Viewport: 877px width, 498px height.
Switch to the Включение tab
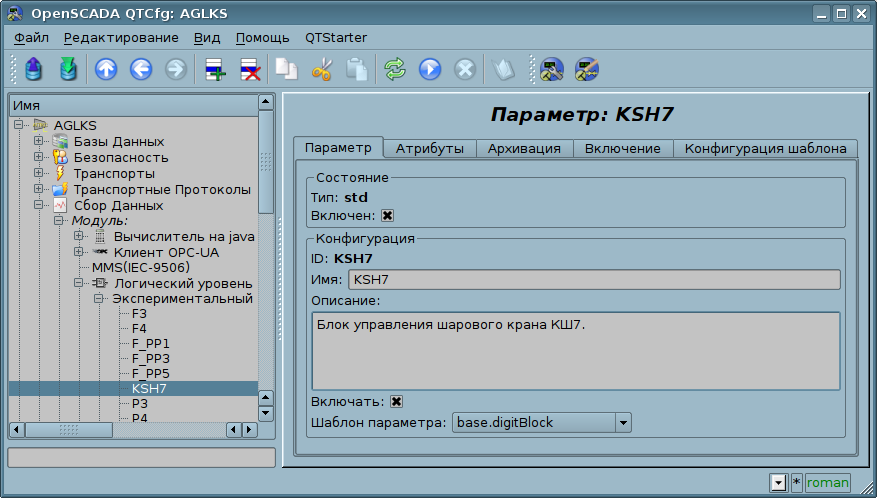coord(623,148)
